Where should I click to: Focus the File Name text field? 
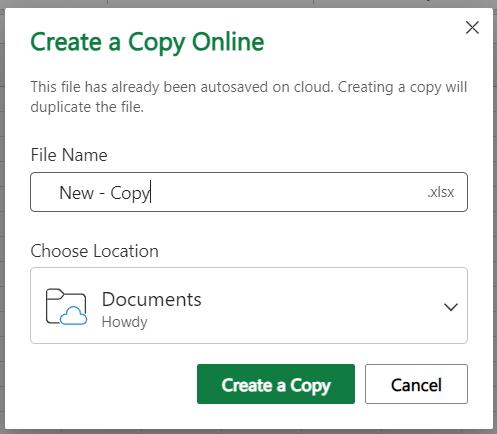pyautogui.click(x=249, y=192)
